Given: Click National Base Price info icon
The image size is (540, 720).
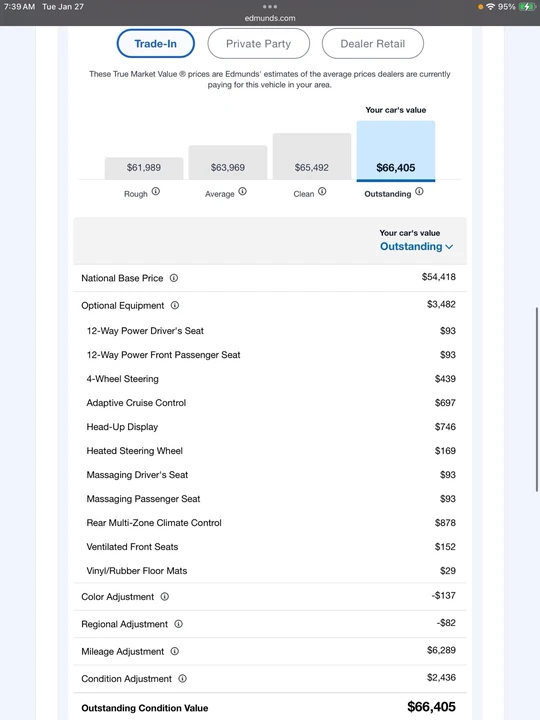Looking at the screenshot, I should click(174, 278).
